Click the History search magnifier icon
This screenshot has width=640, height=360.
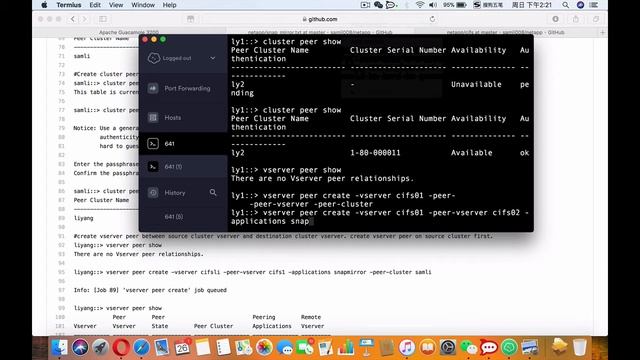(x=213, y=192)
